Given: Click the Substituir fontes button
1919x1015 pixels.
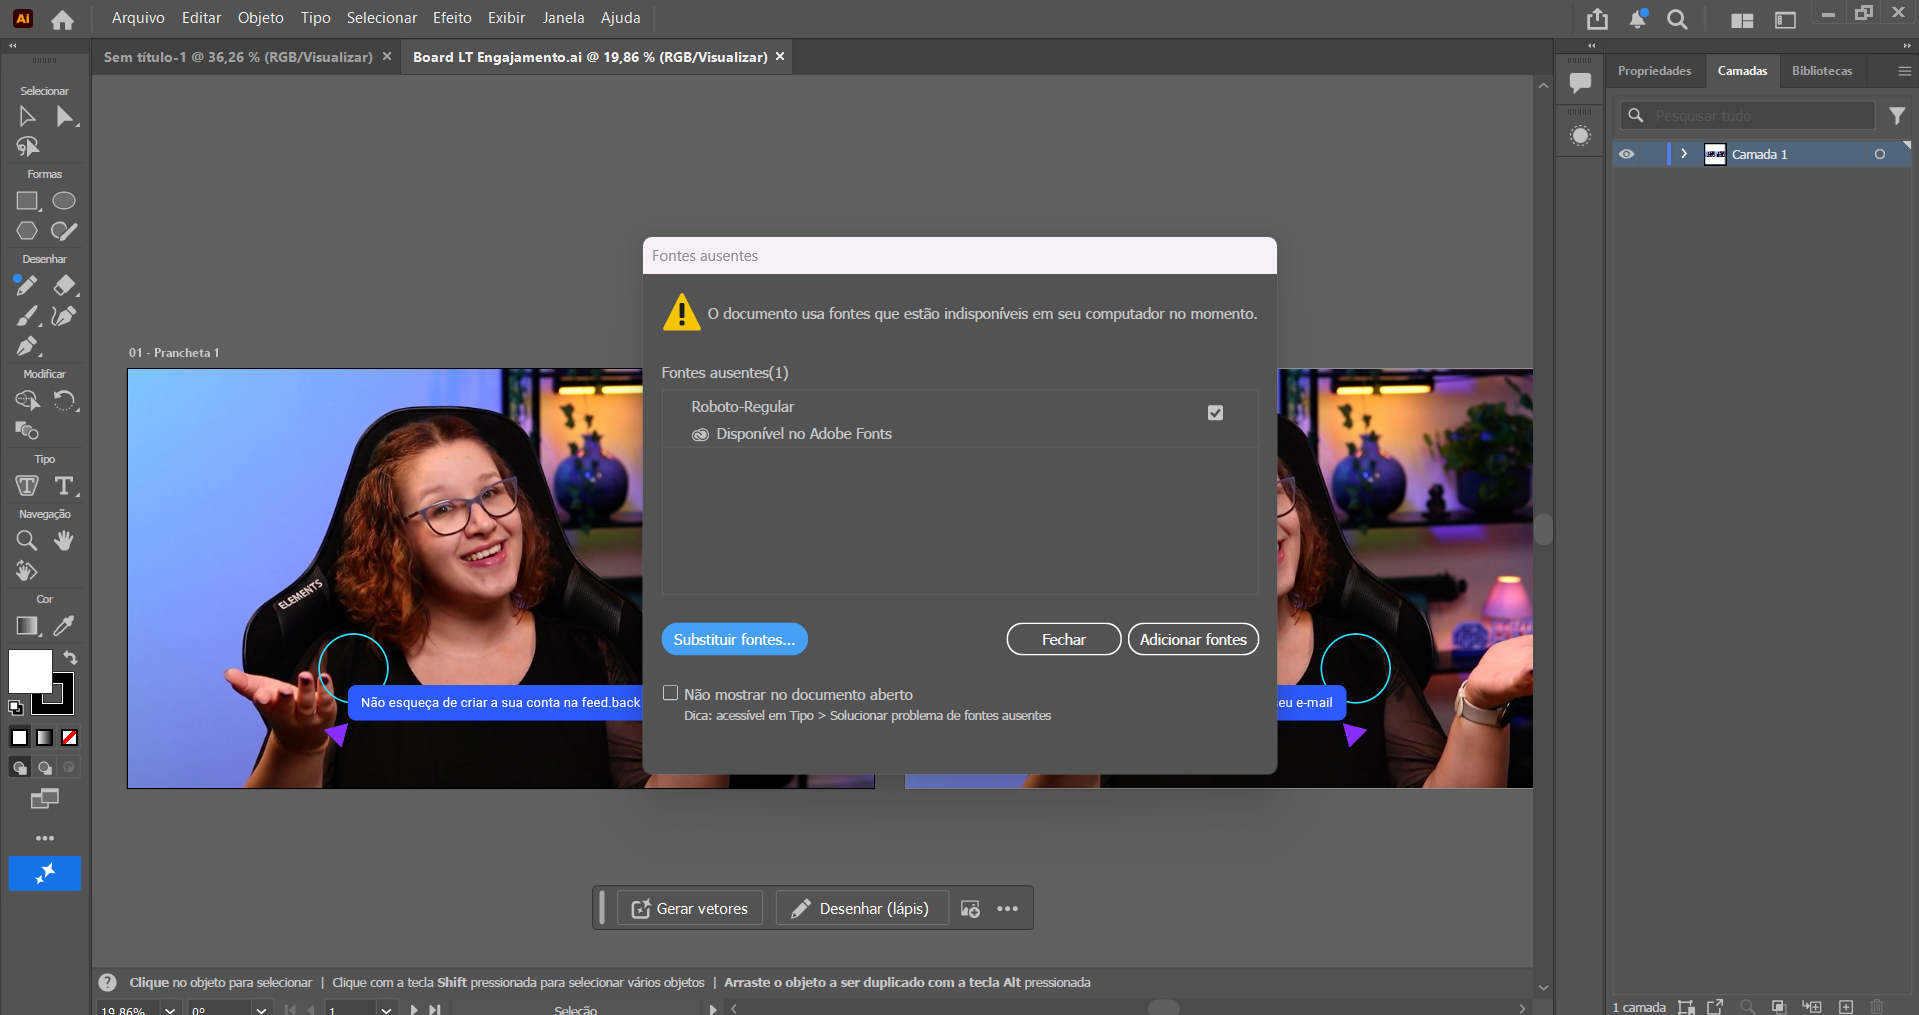Looking at the screenshot, I should [734, 640].
